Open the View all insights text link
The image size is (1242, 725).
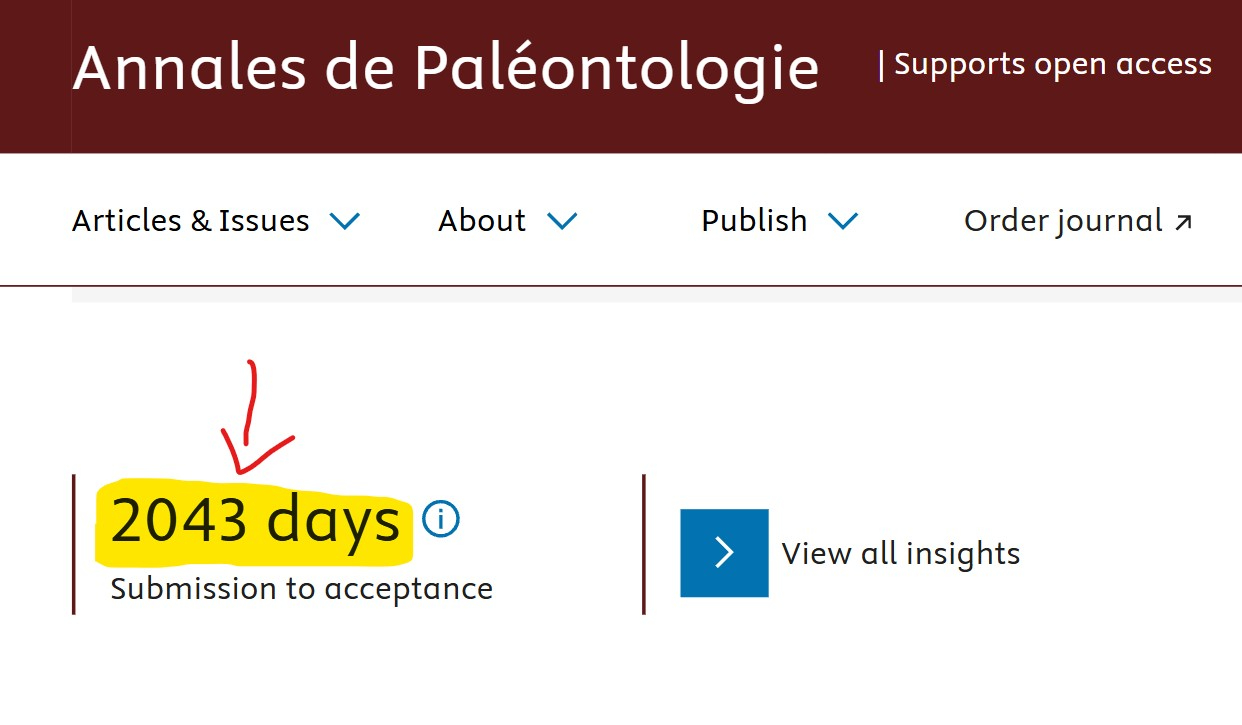(x=901, y=553)
